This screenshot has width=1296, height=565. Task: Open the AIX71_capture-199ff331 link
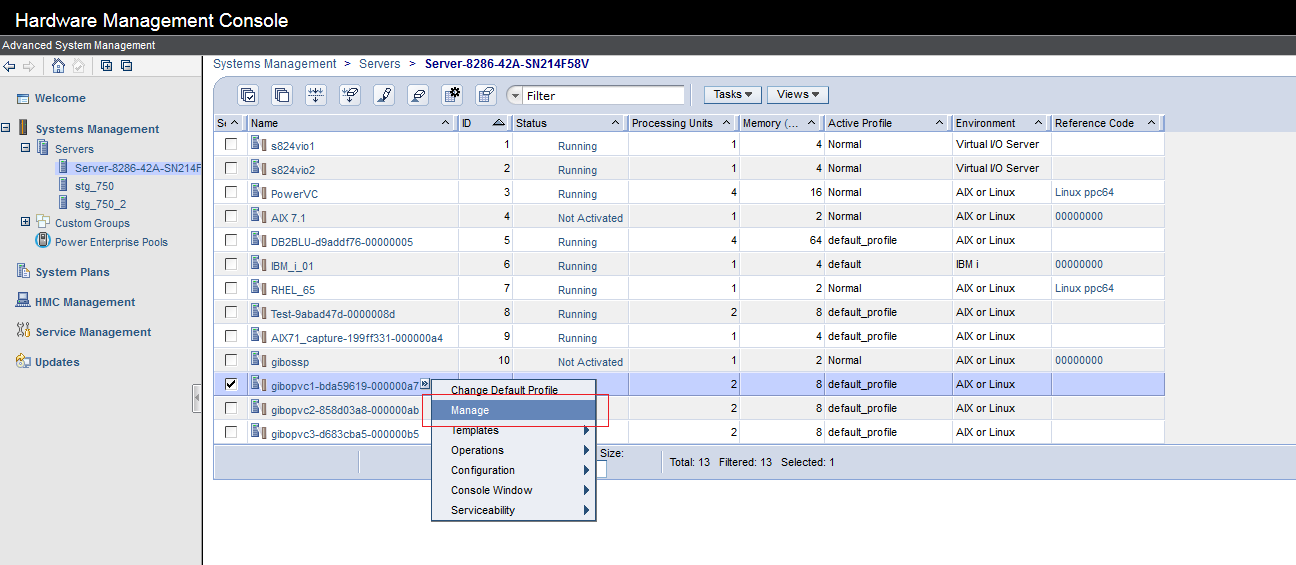tap(357, 338)
